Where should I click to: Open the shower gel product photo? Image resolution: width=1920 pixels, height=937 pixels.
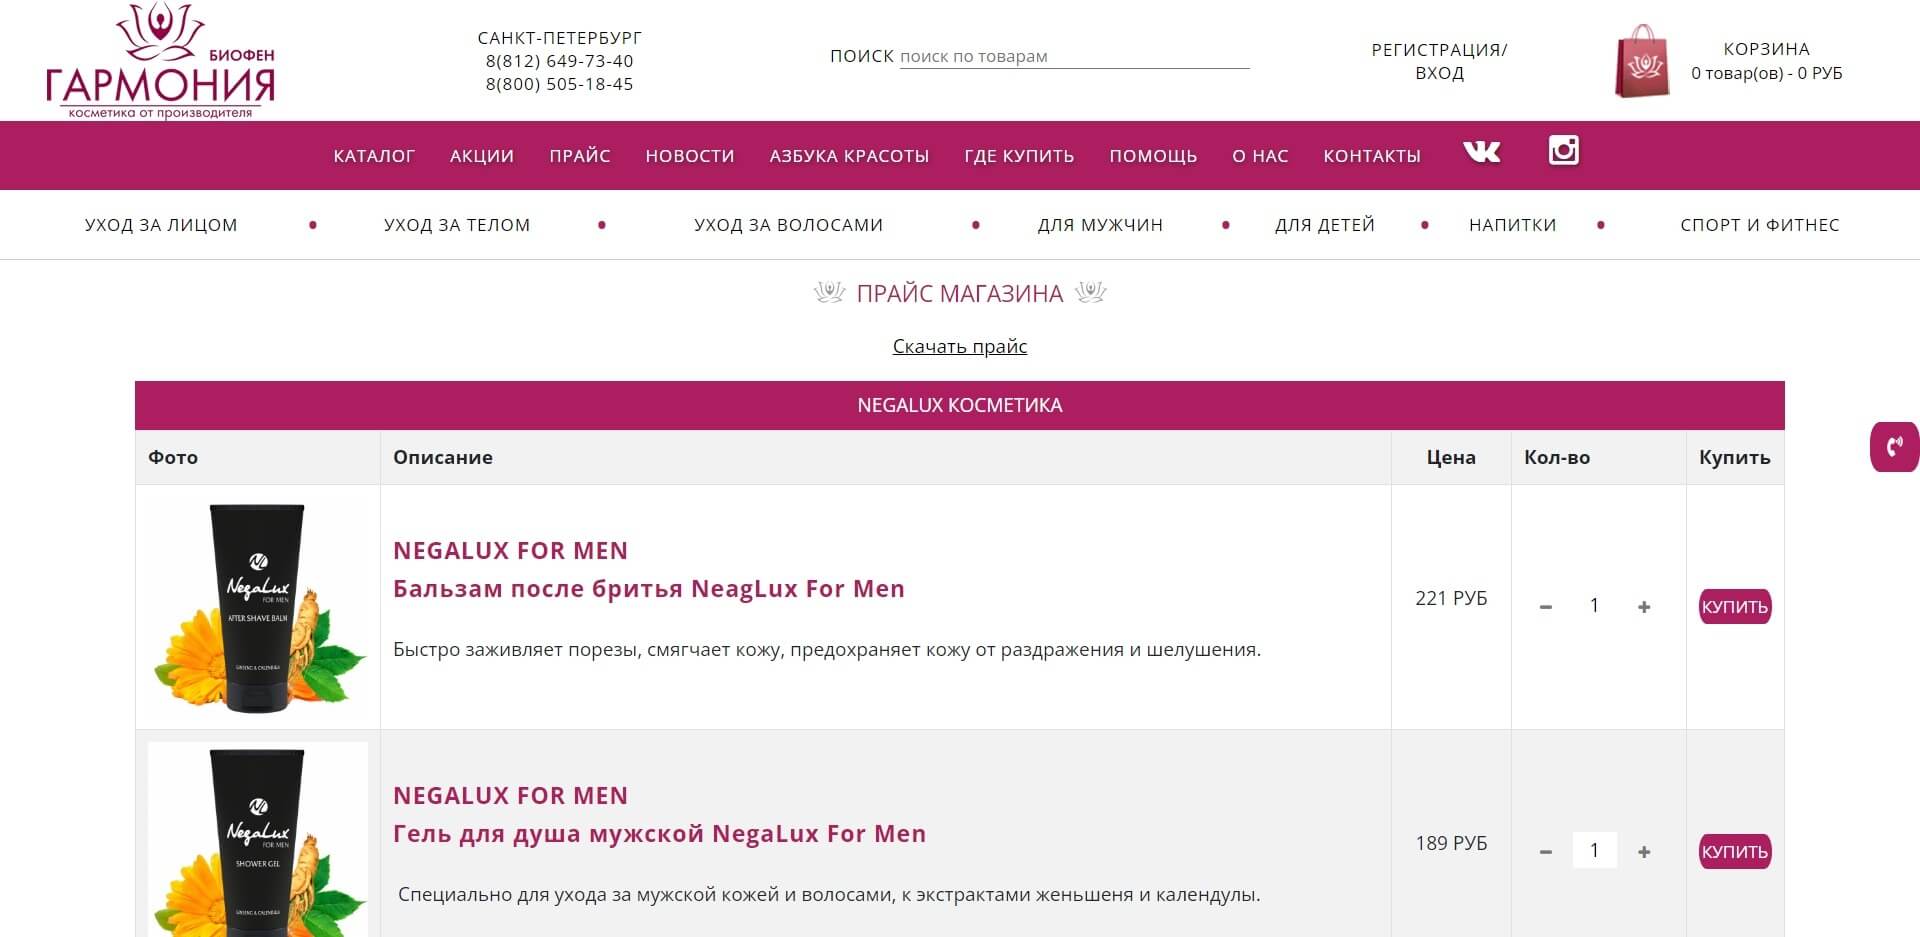click(x=258, y=839)
